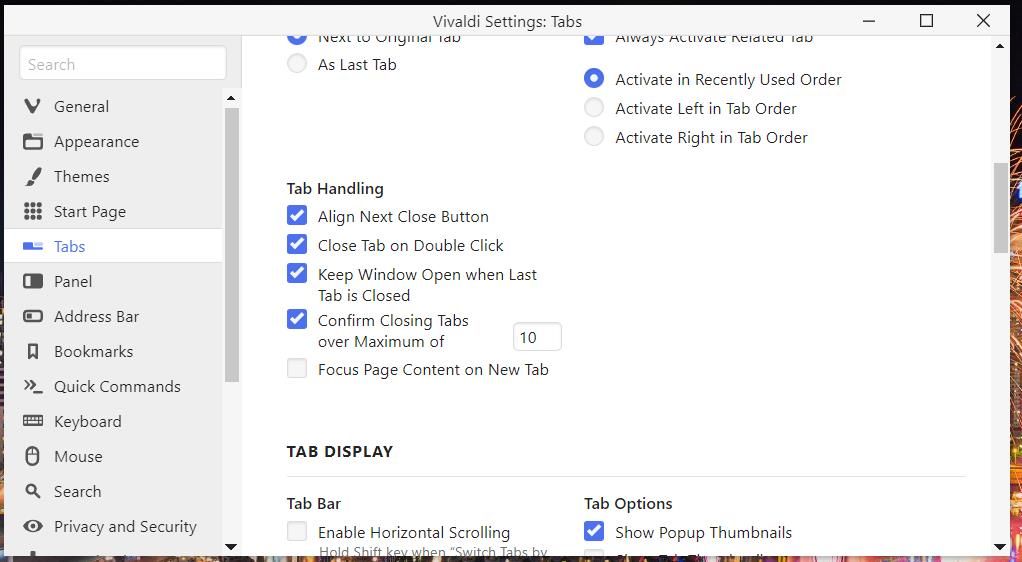1022x562 pixels.
Task: Click the maximum tabs number field
Action: 537,337
